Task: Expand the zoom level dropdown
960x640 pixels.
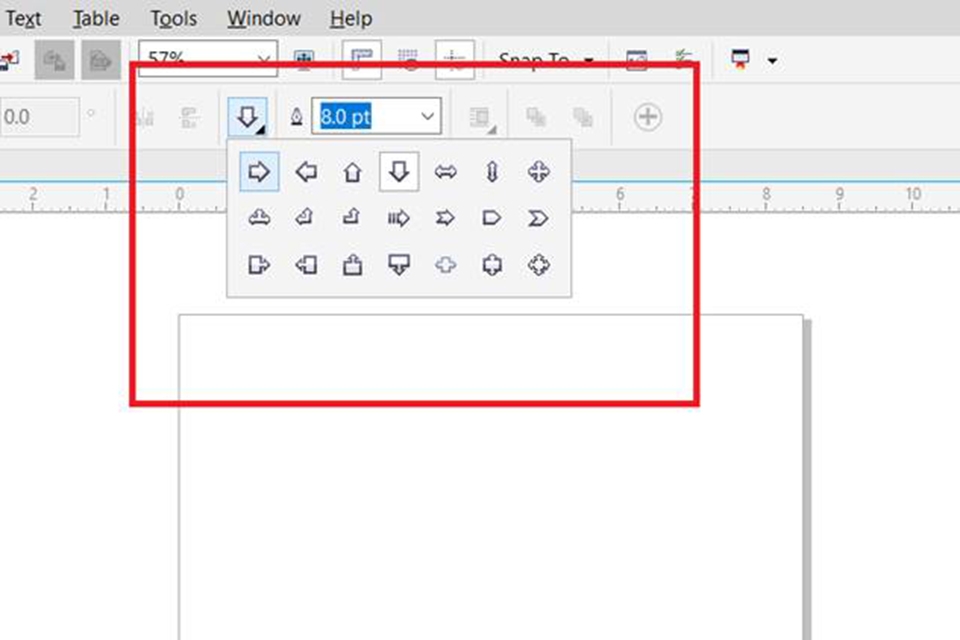Action: (x=264, y=59)
